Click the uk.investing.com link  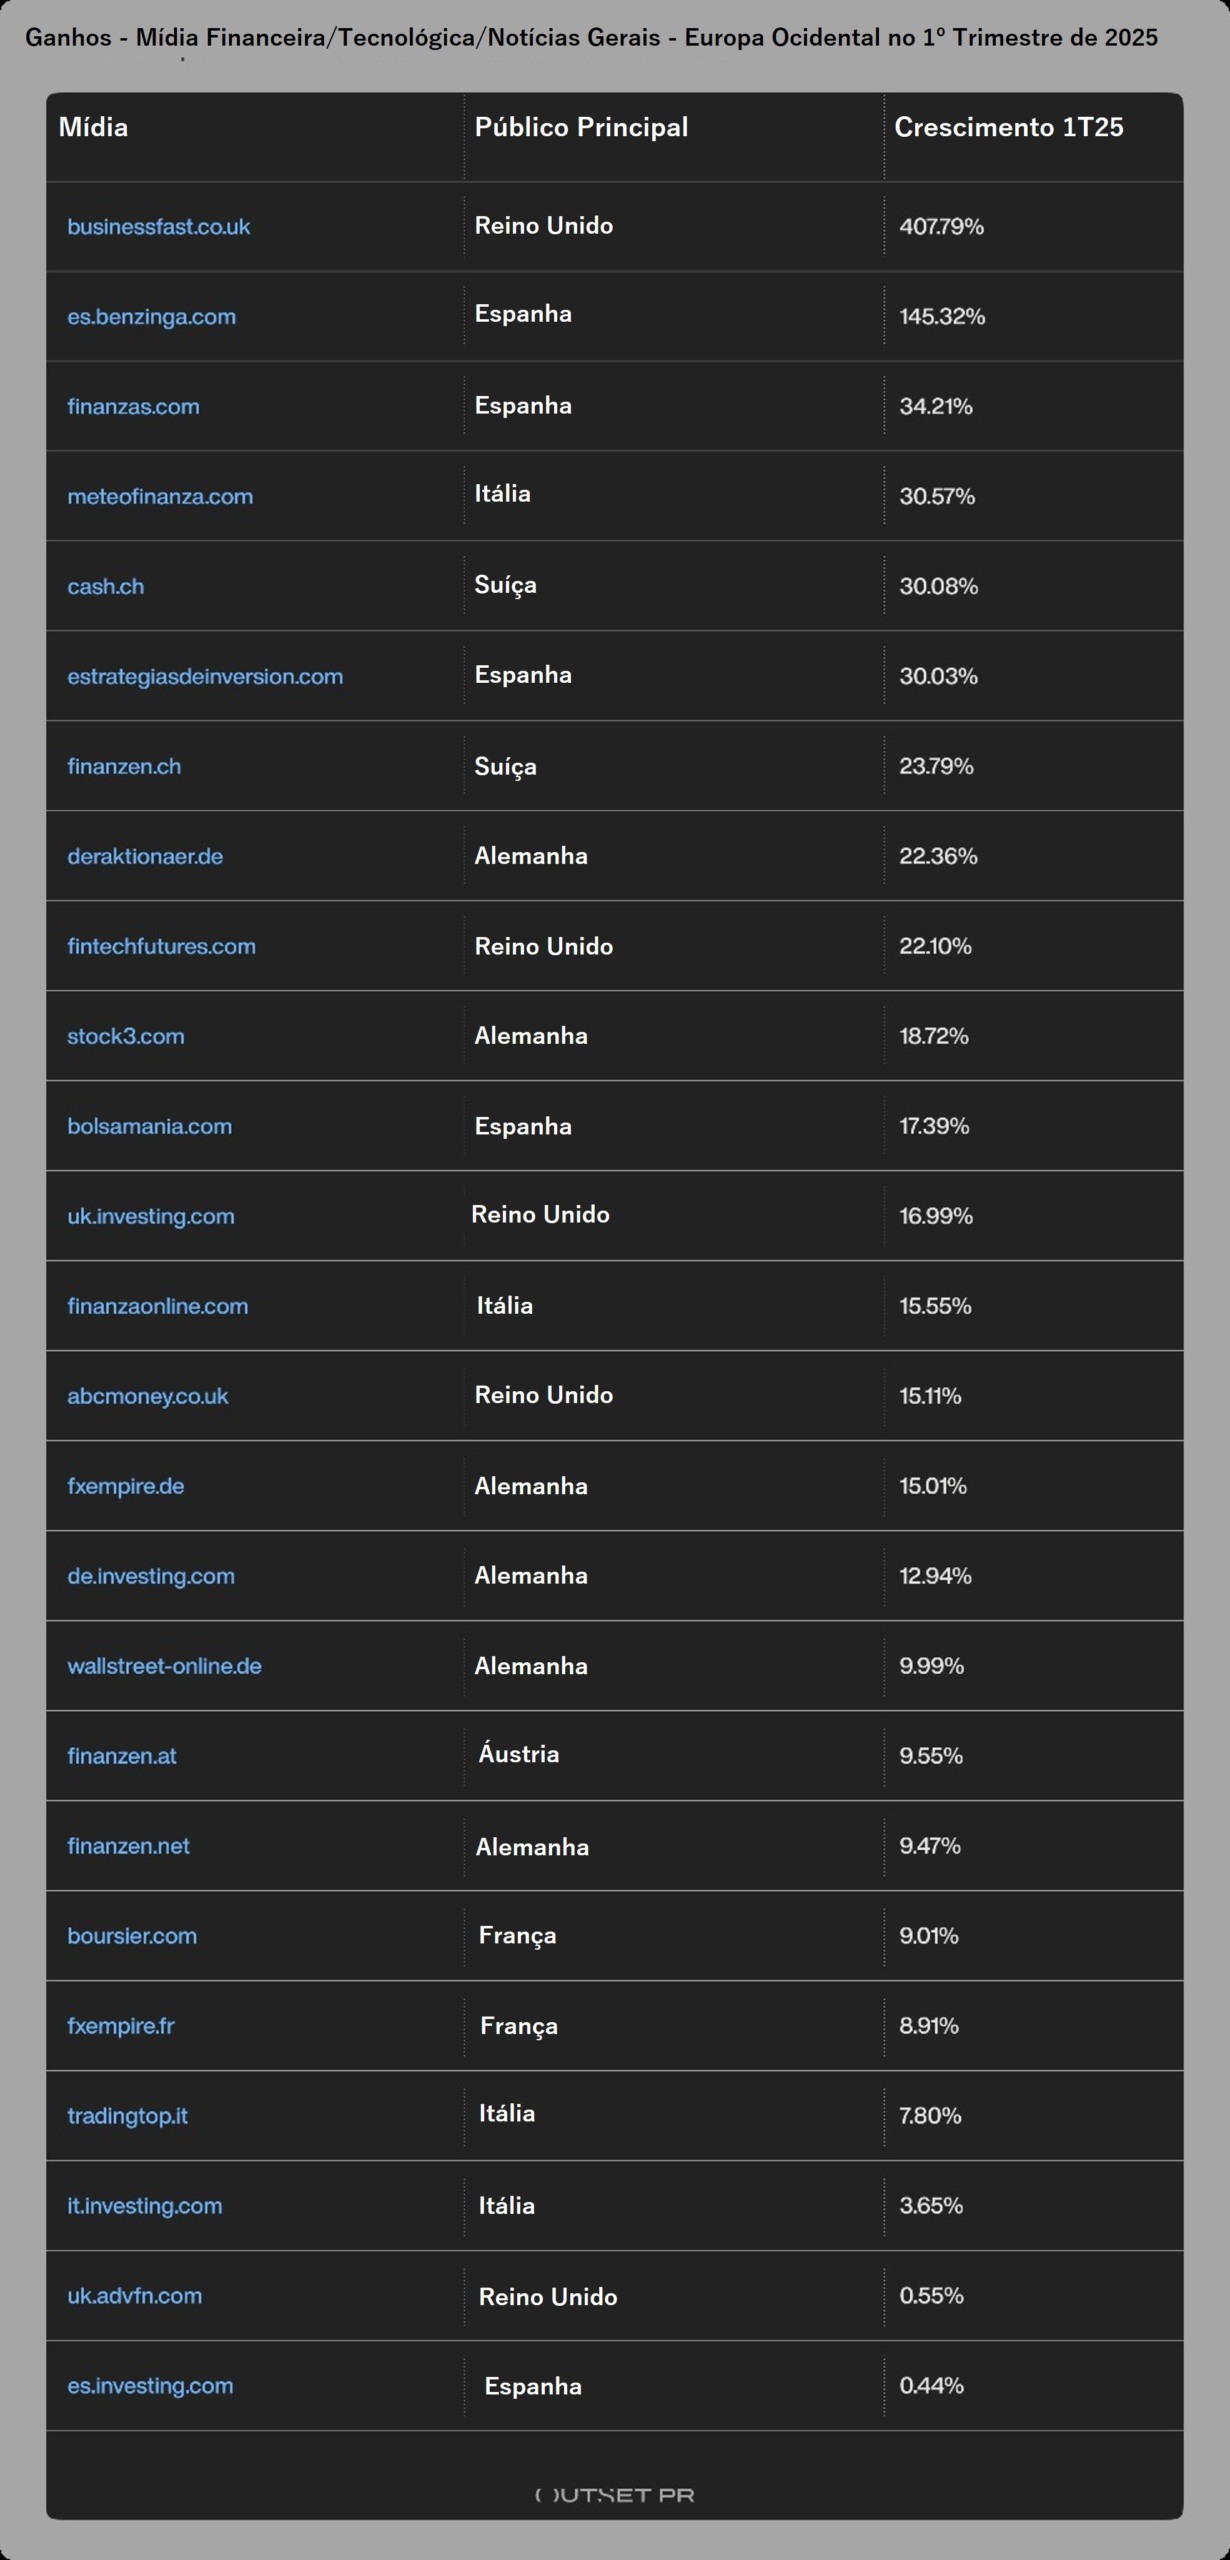(150, 1217)
